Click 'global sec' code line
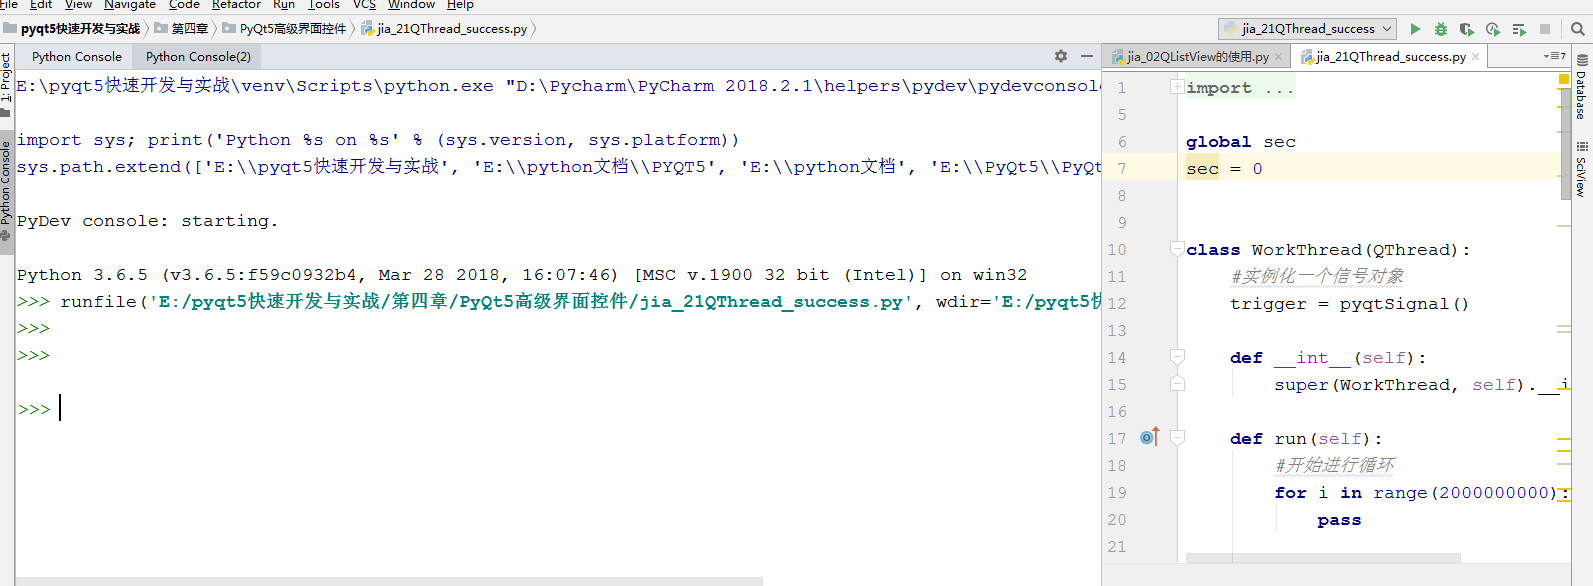 tap(1241, 142)
